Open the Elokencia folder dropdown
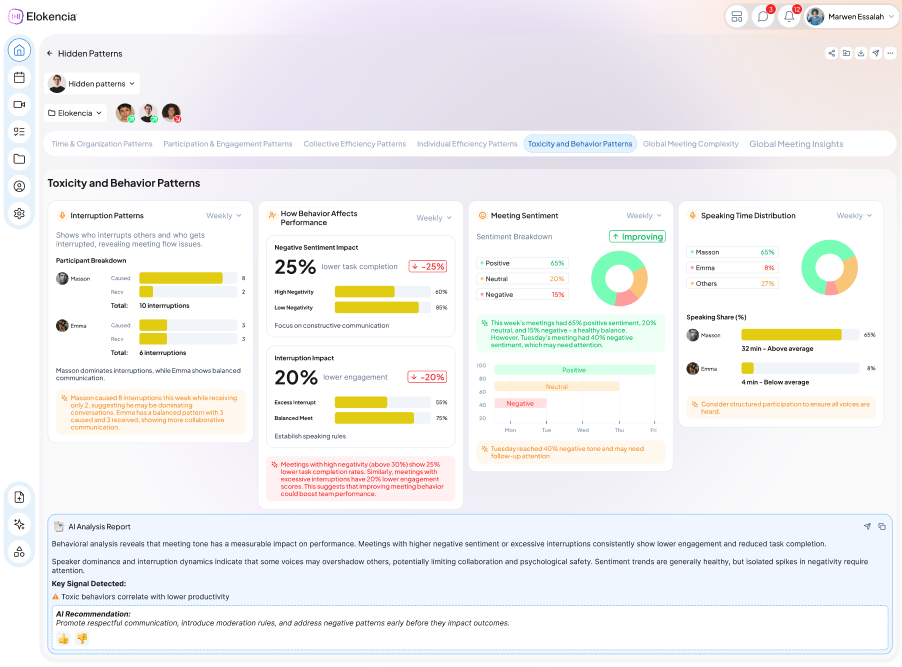 click(75, 113)
